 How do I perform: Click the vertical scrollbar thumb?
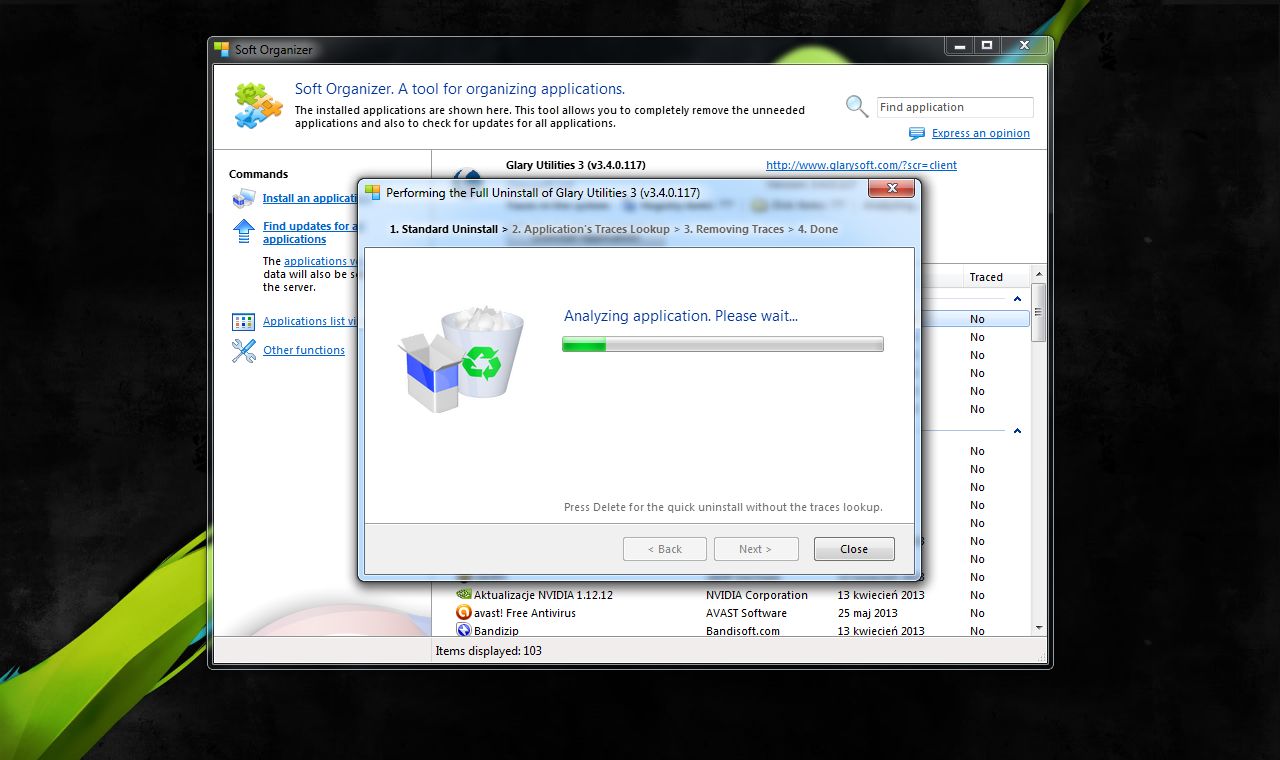(x=1039, y=312)
